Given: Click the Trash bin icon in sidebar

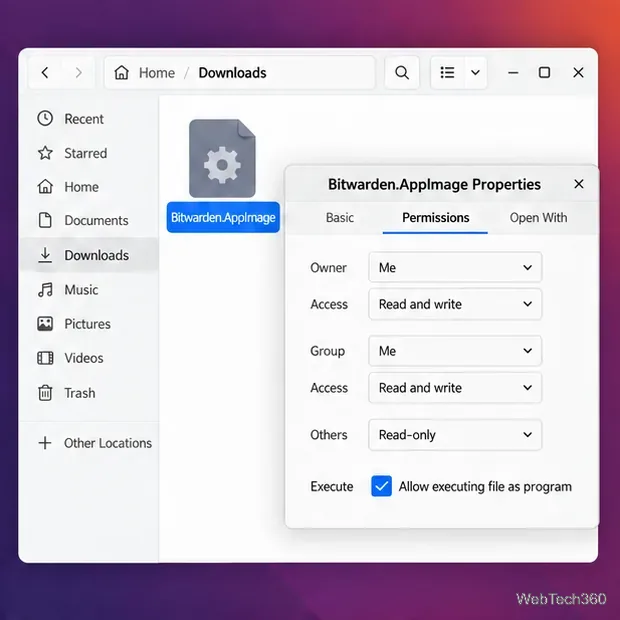Looking at the screenshot, I should 45,393.
